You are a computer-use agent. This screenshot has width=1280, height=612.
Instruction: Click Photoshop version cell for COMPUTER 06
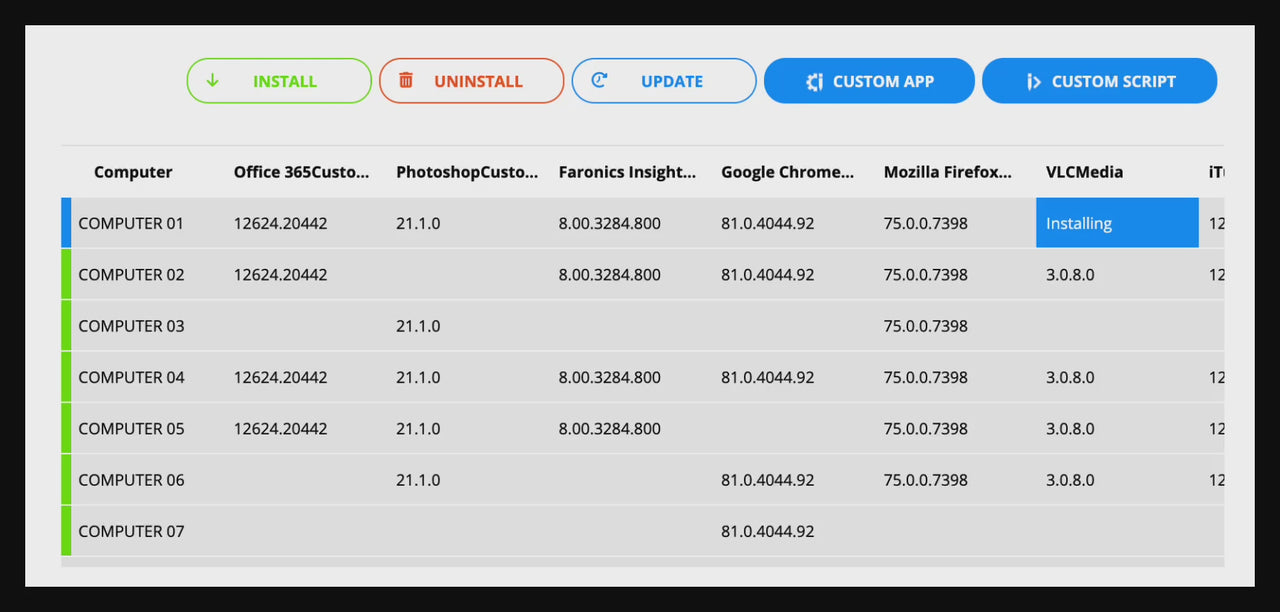(x=418, y=480)
